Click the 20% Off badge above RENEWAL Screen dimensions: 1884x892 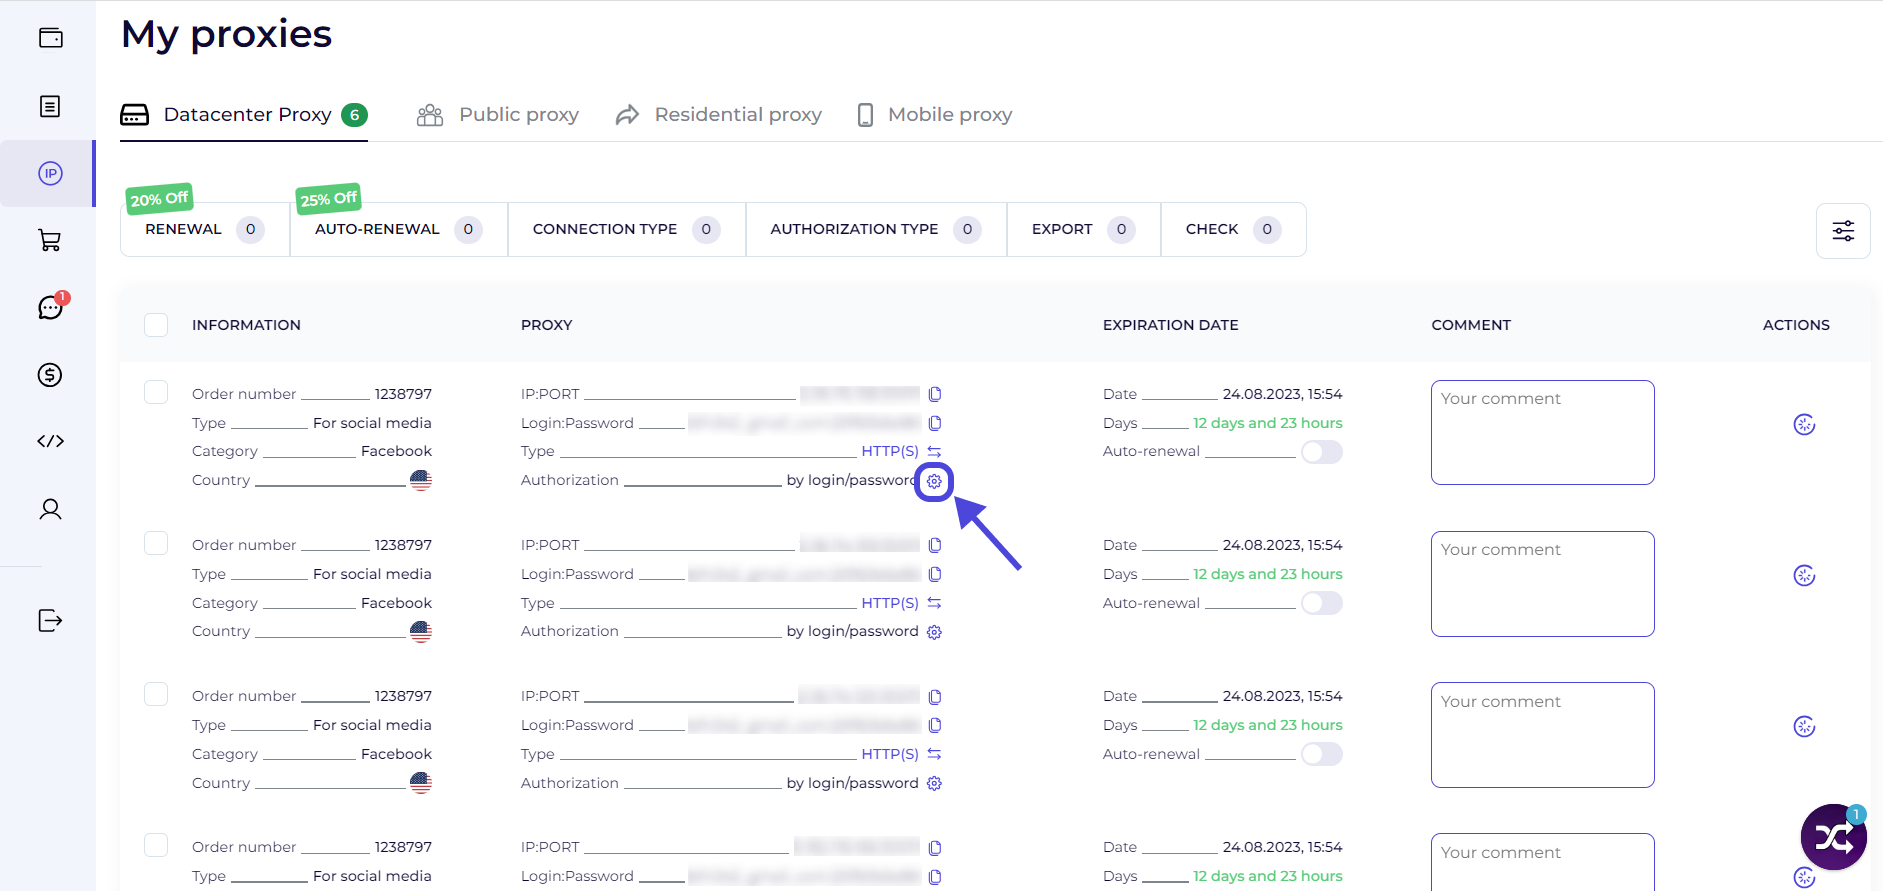click(159, 199)
